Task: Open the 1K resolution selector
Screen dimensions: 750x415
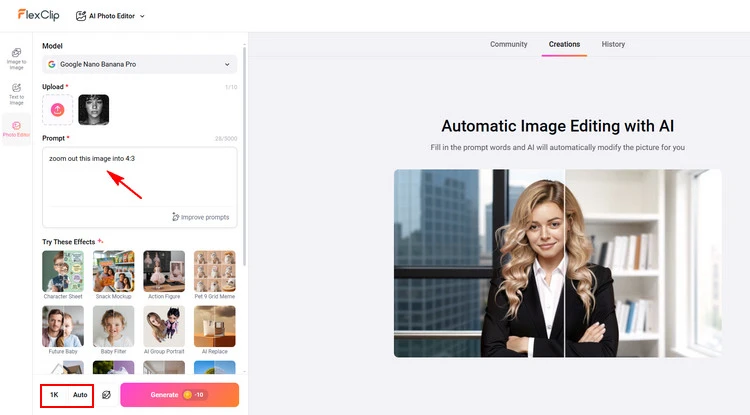Action: click(x=54, y=395)
